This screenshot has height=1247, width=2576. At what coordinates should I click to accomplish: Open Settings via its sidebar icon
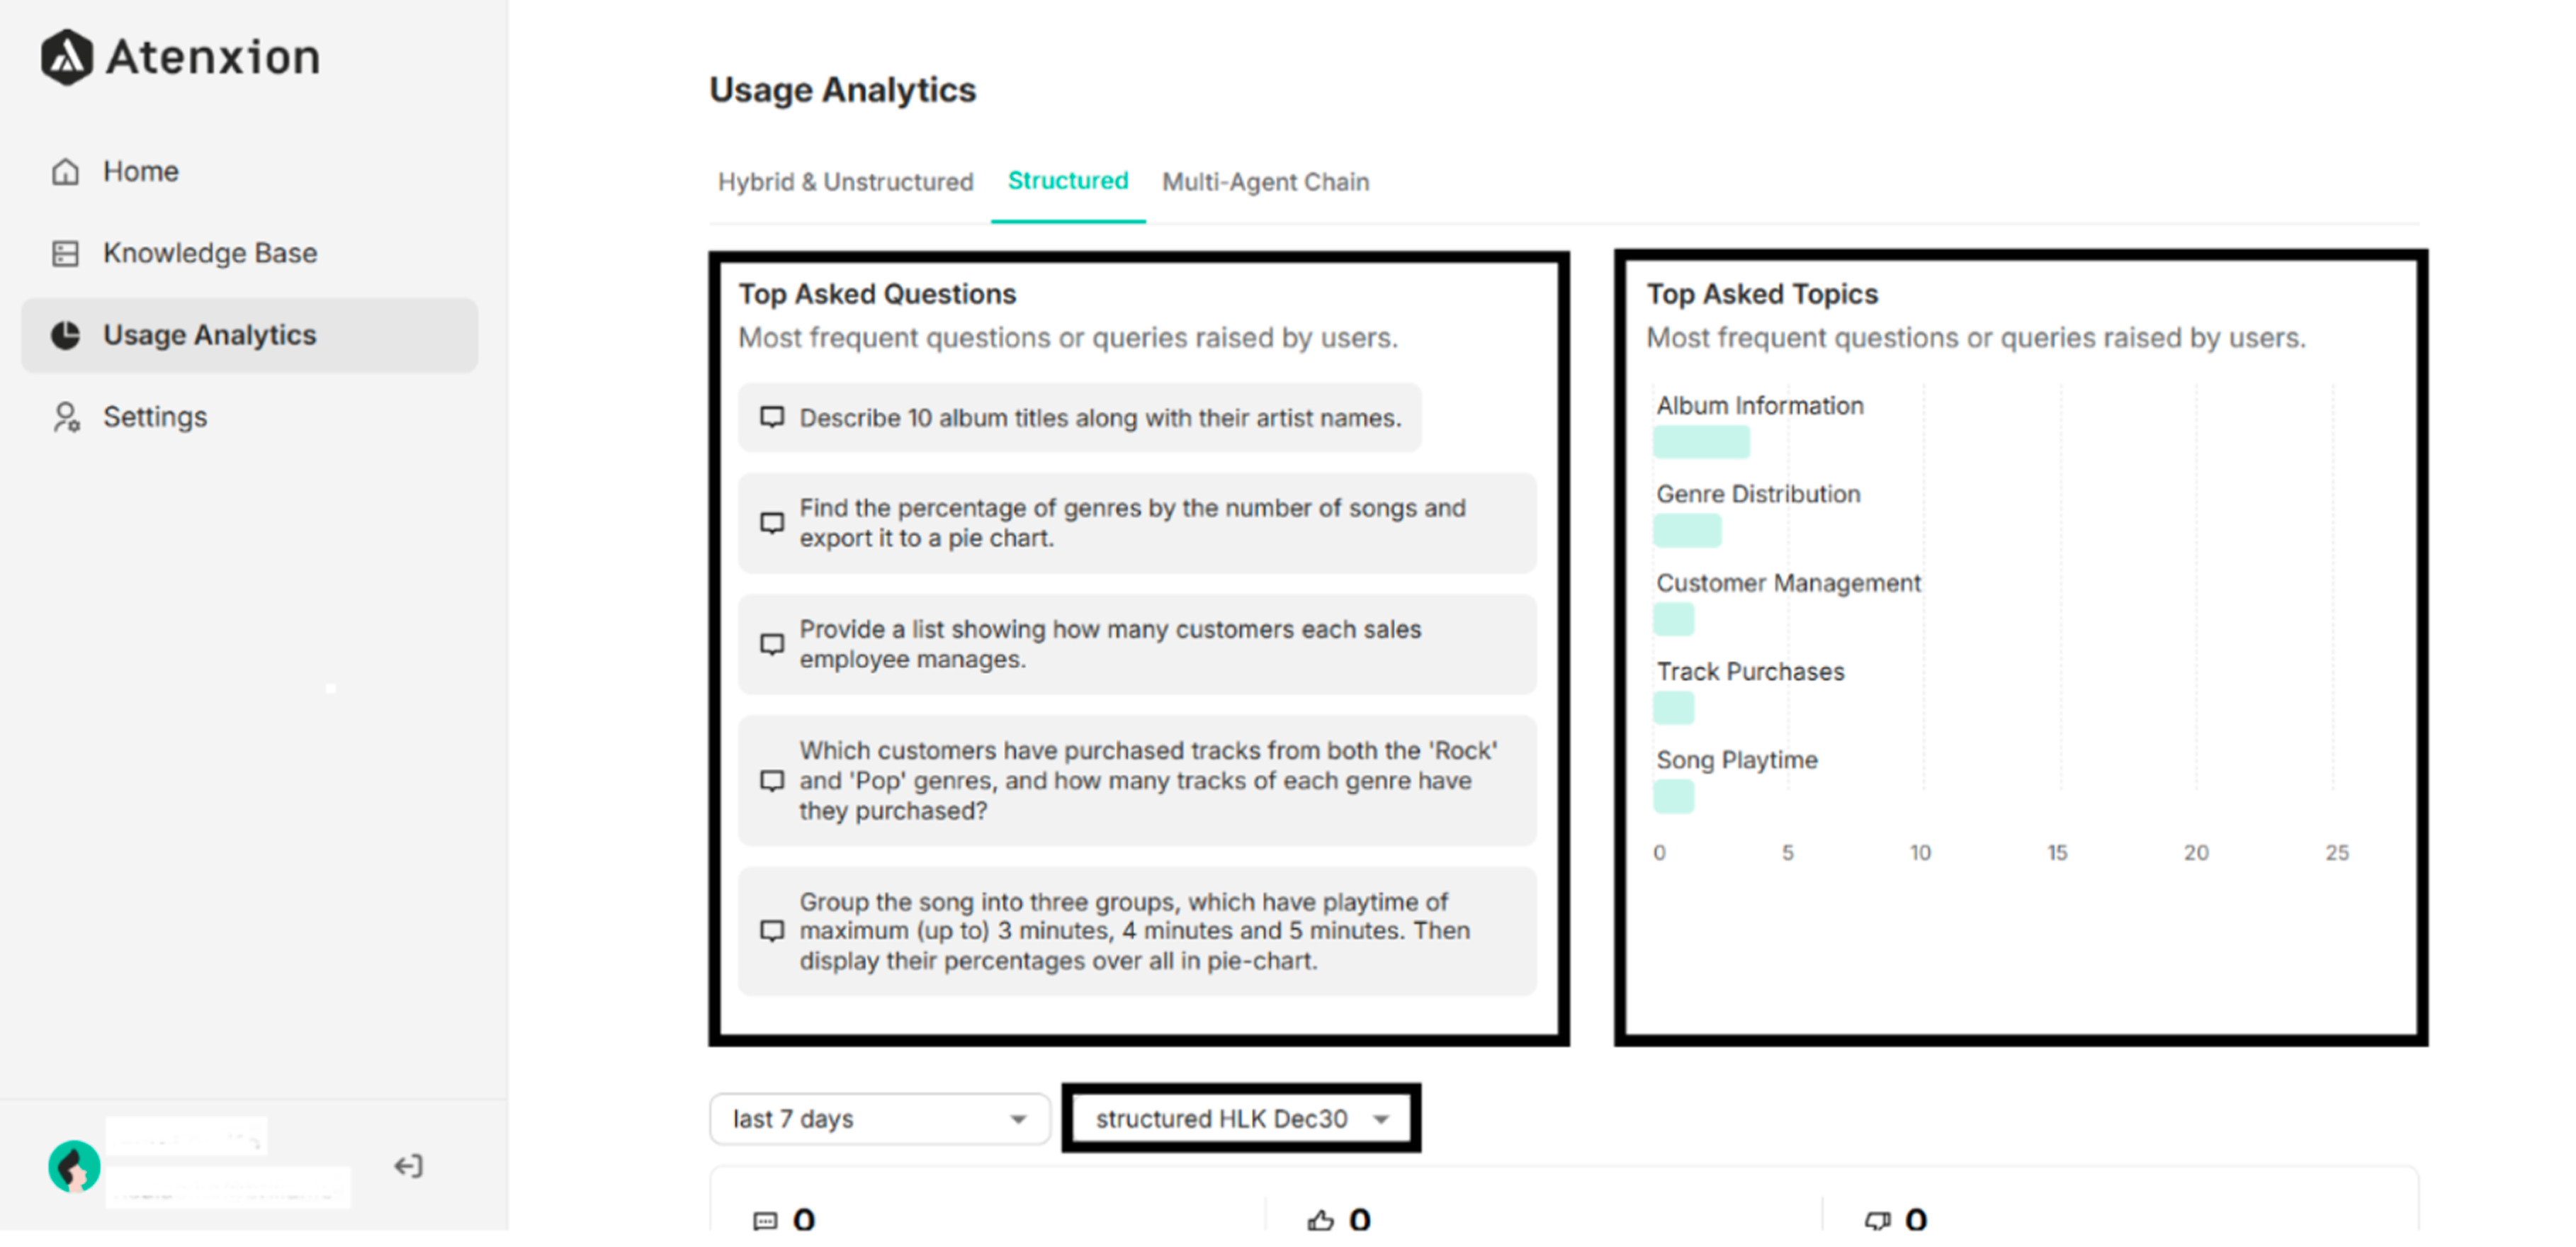pos(66,417)
